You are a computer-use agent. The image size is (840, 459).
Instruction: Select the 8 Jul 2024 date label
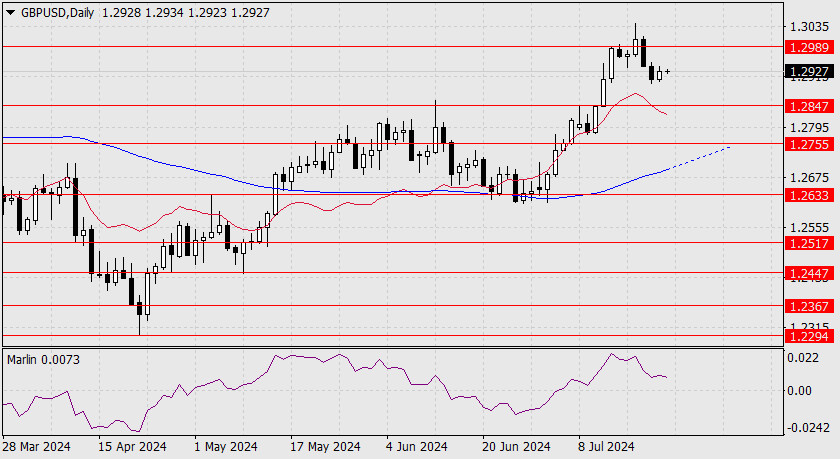[x=606, y=447]
